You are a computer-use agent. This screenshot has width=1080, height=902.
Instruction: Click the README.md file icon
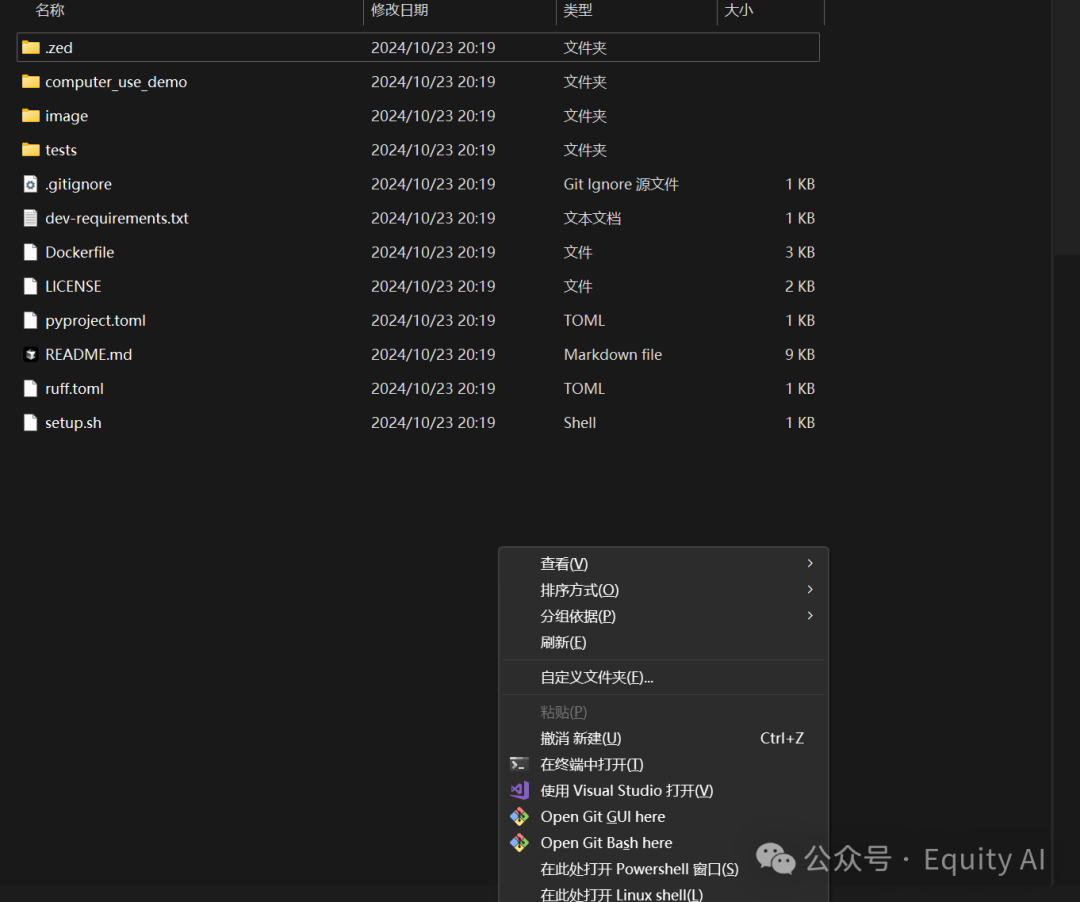[x=30, y=355]
